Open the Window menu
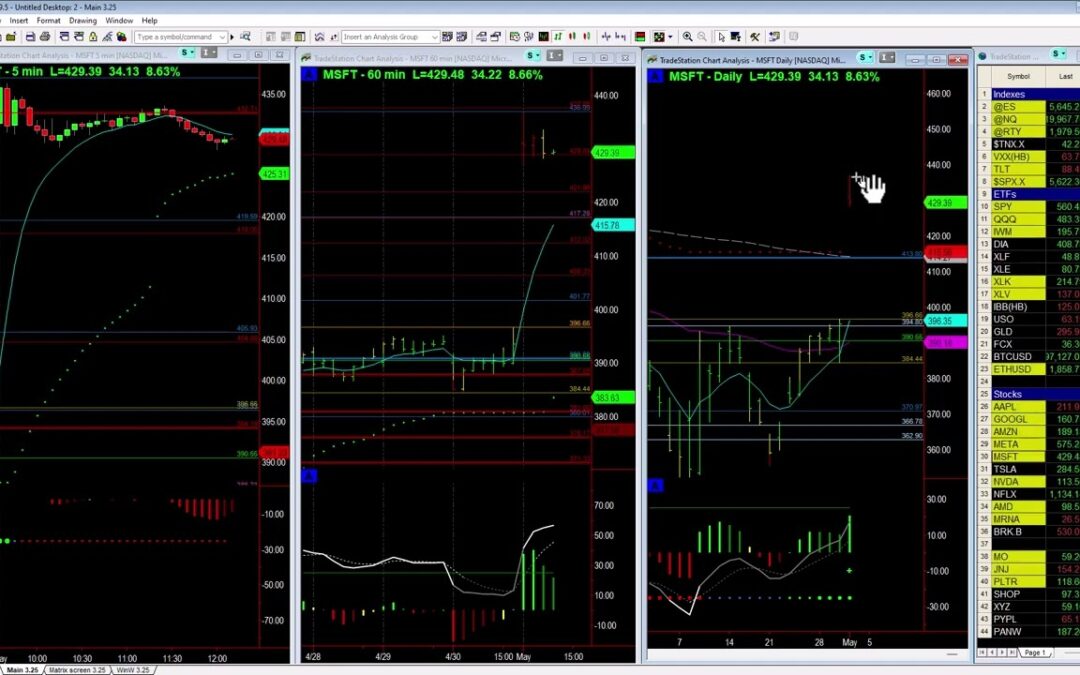Screen dimensions: 1080x675 click(119, 21)
